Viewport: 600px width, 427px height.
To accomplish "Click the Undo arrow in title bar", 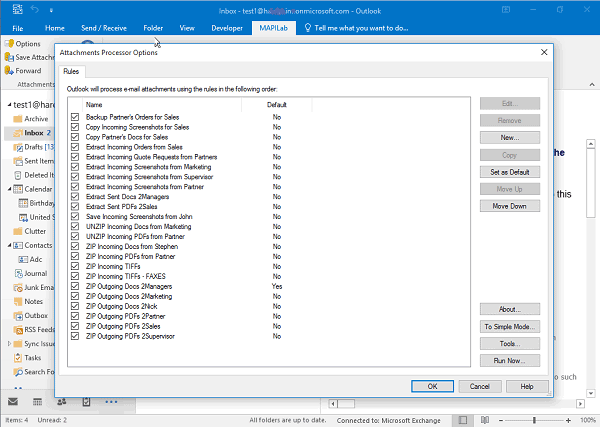I will click(35, 10).
